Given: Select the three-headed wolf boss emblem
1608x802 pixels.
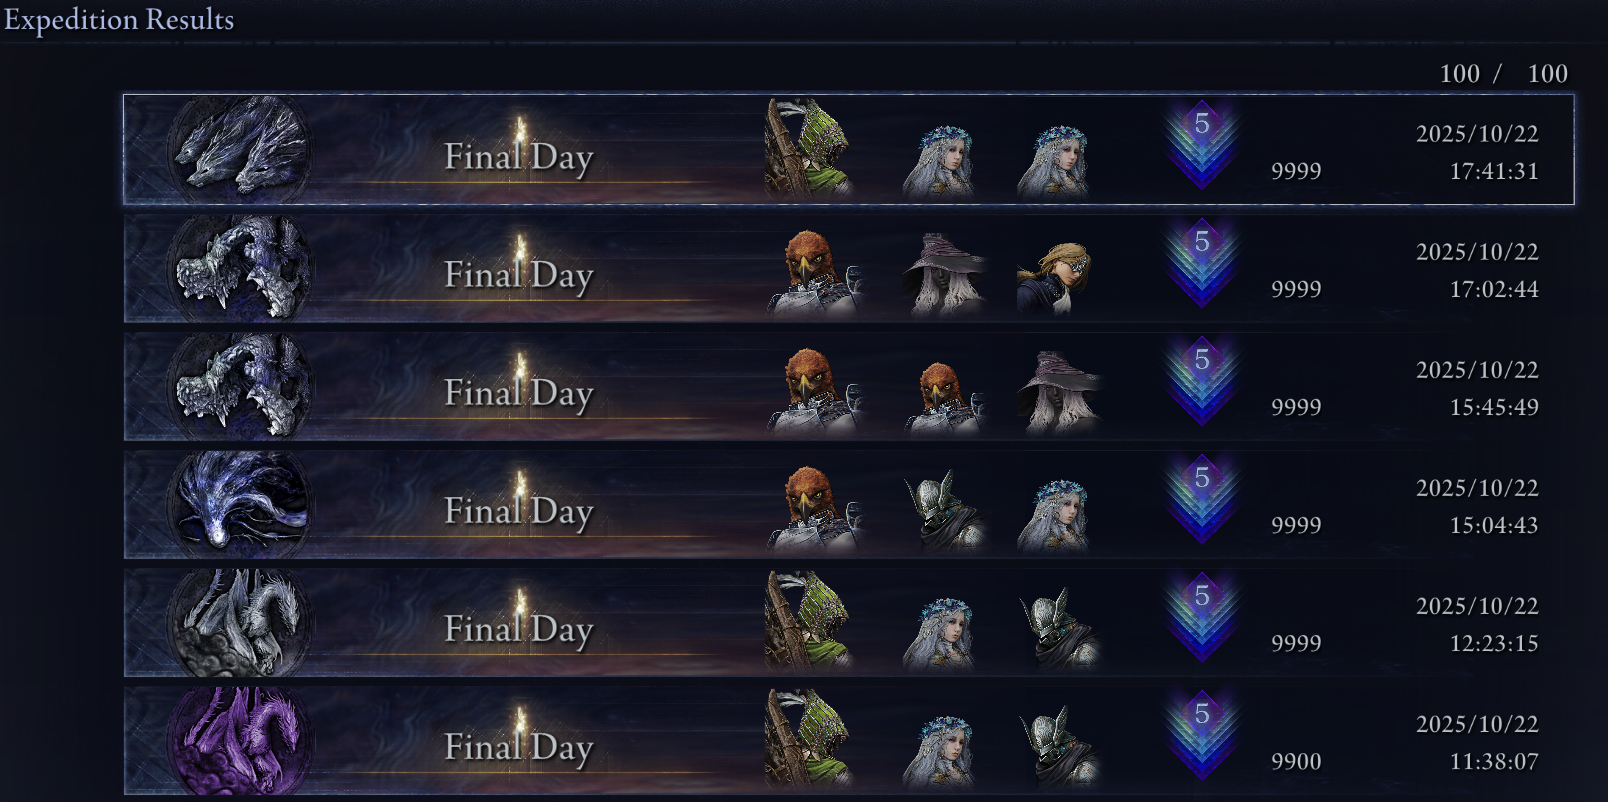Looking at the screenshot, I should 239,149.
